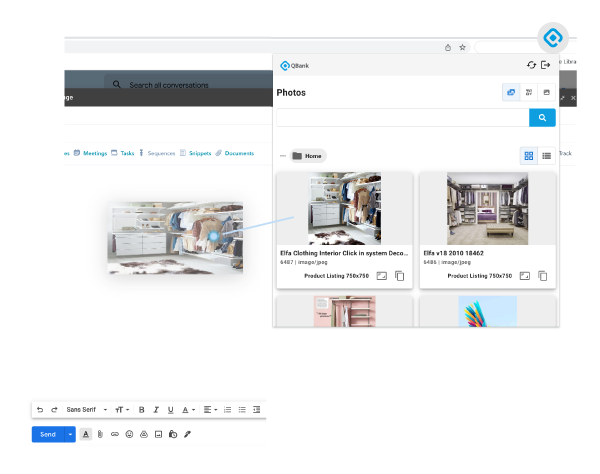Screen dimensions: 600x474
Task: Select the Elfa v18 2010 18462 thumbnail
Action: coord(488,208)
